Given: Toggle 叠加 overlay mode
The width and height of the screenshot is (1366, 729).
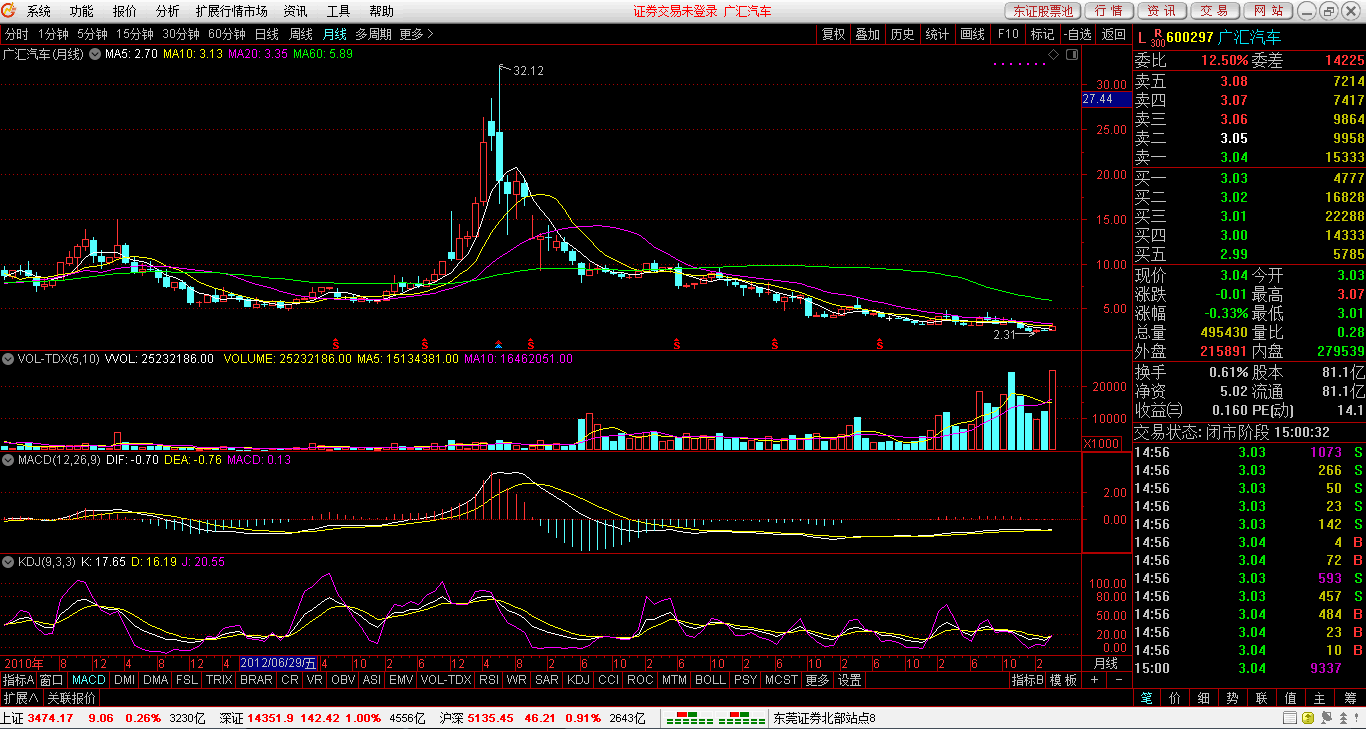Looking at the screenshot, I should coord(867,34).
